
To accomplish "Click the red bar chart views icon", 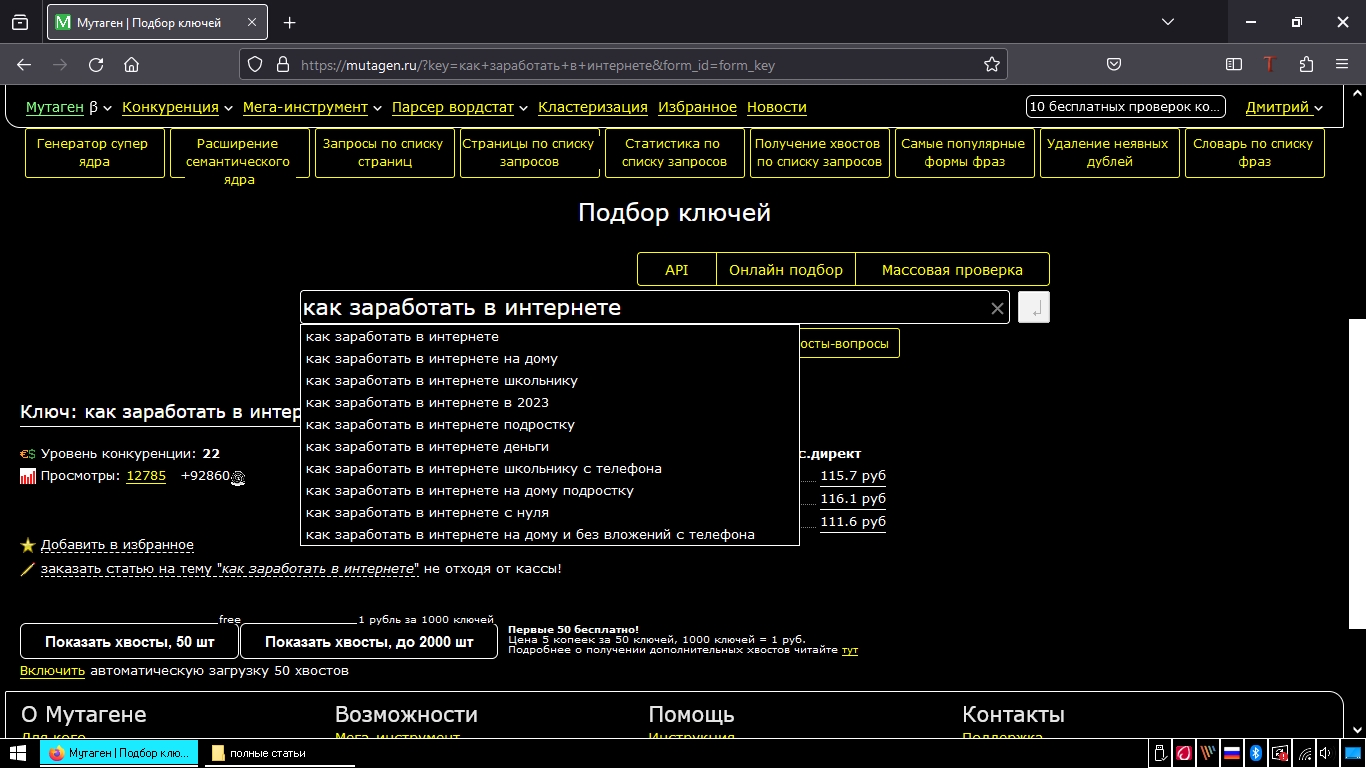I will click(28, 476).
